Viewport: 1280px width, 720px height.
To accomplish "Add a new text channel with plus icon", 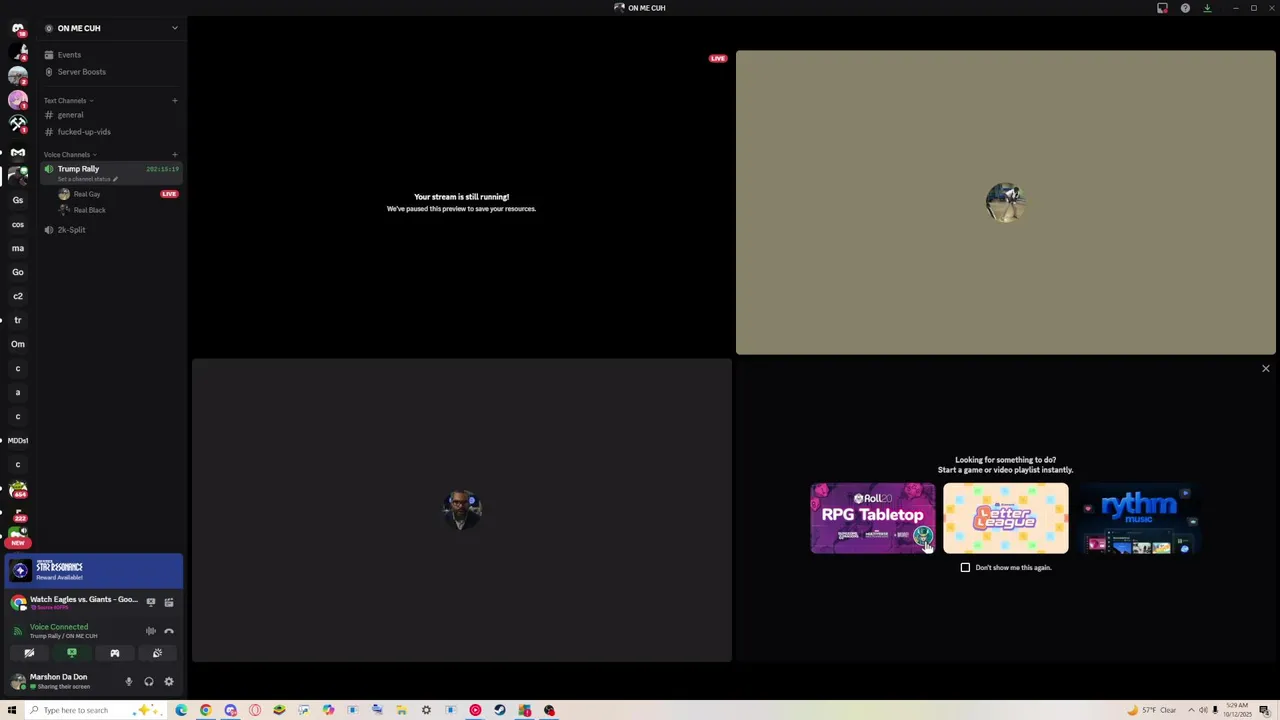I will [174, 101].
